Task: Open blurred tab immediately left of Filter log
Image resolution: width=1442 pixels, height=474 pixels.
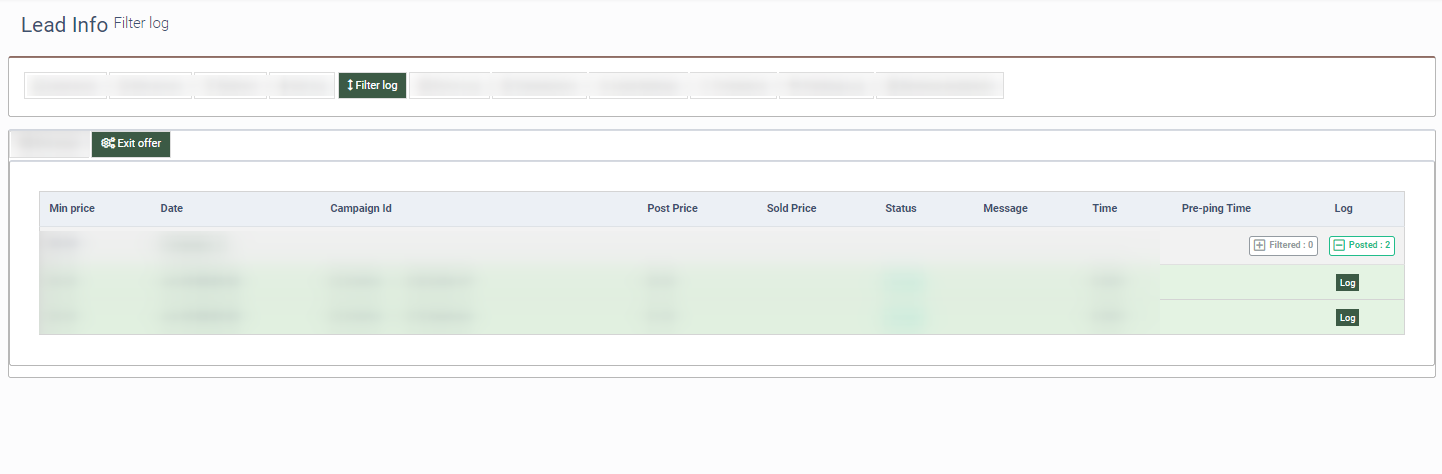Action: [302, 86]
